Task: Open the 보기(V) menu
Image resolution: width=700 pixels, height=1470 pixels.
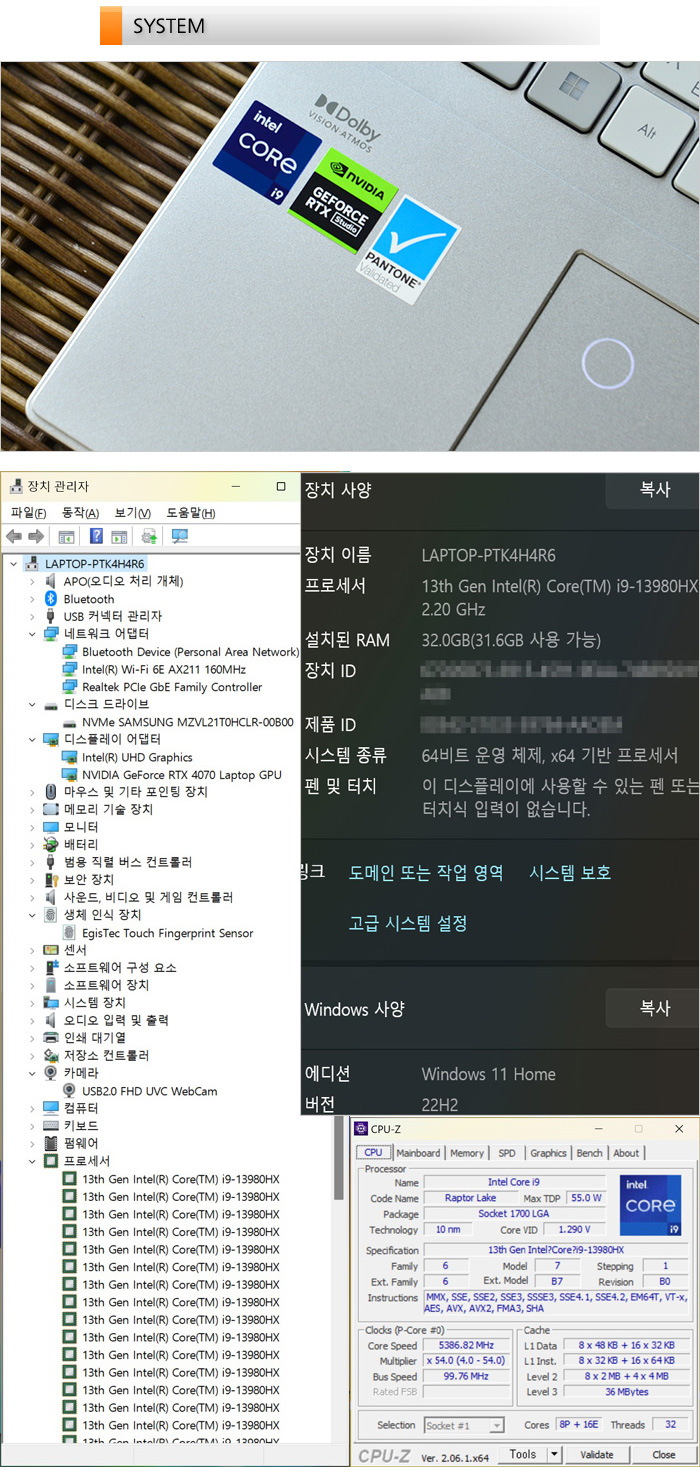Action: (132, 513)
